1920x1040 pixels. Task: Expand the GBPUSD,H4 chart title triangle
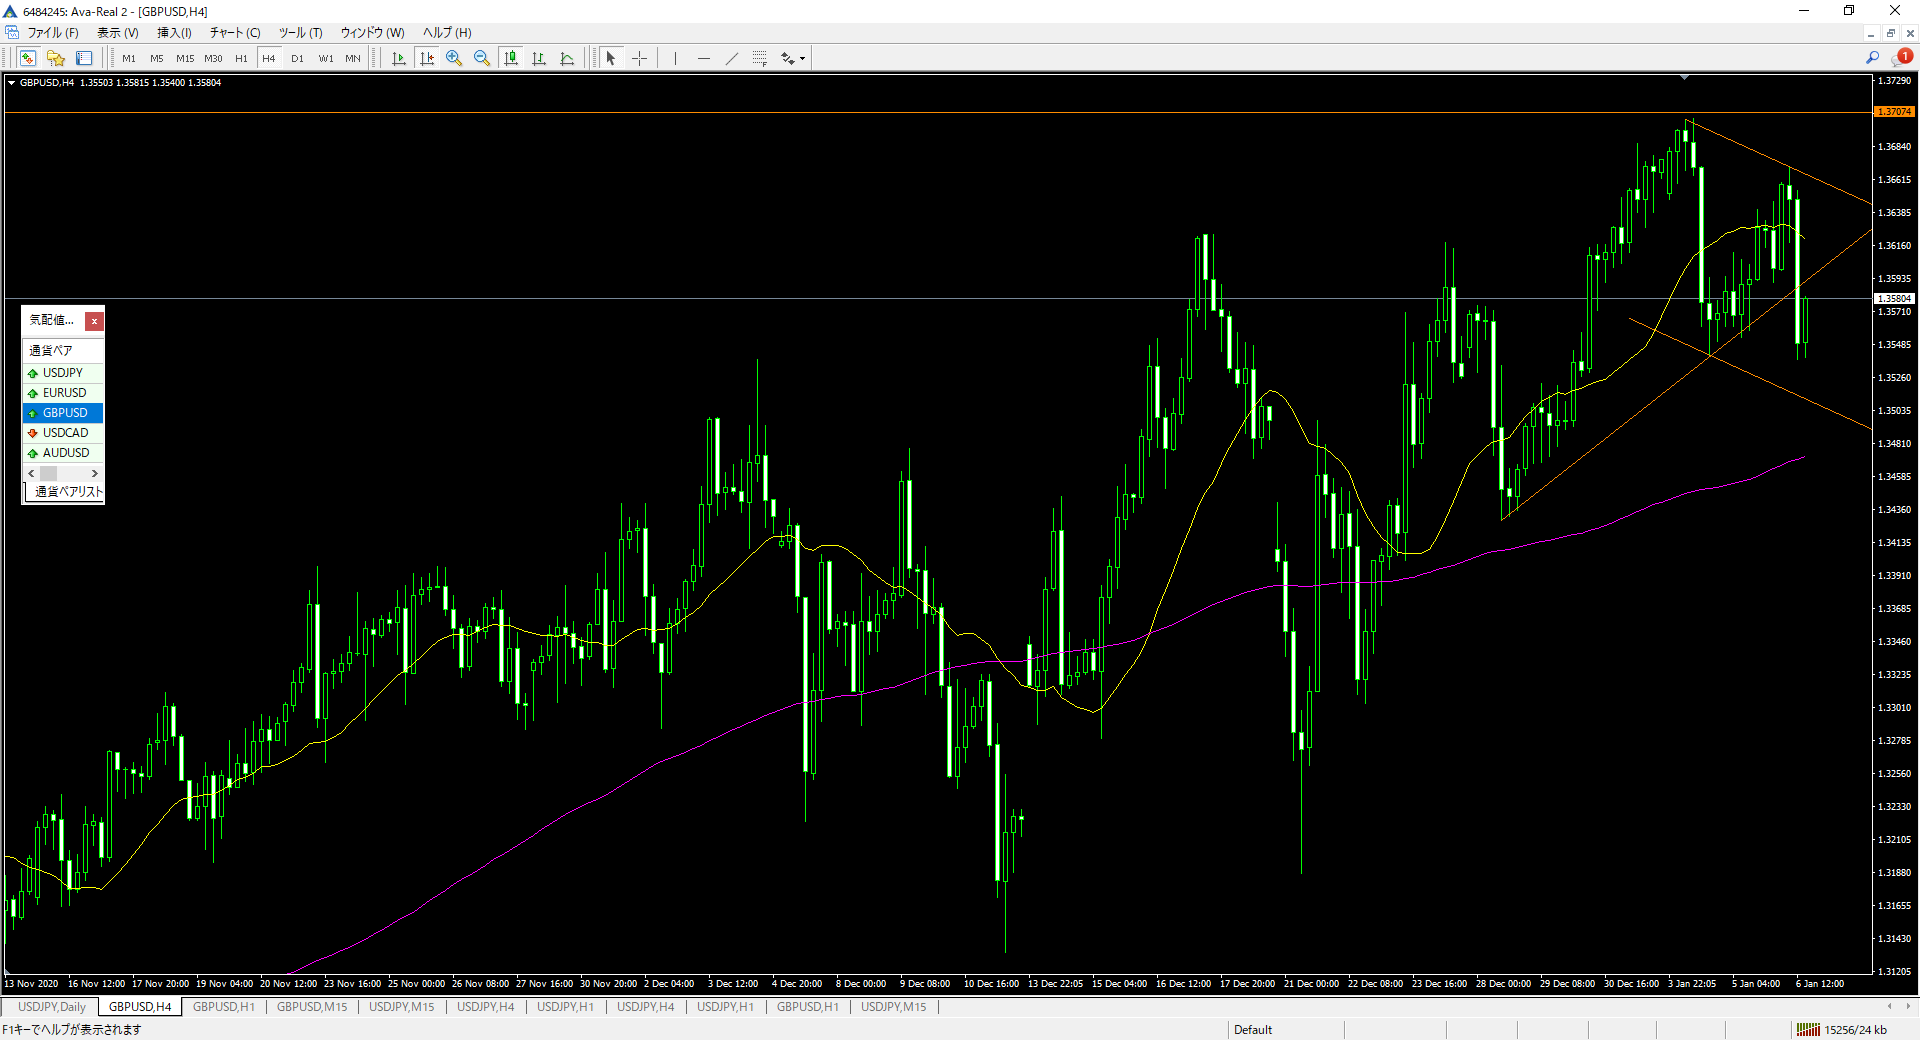pos(11,83)
